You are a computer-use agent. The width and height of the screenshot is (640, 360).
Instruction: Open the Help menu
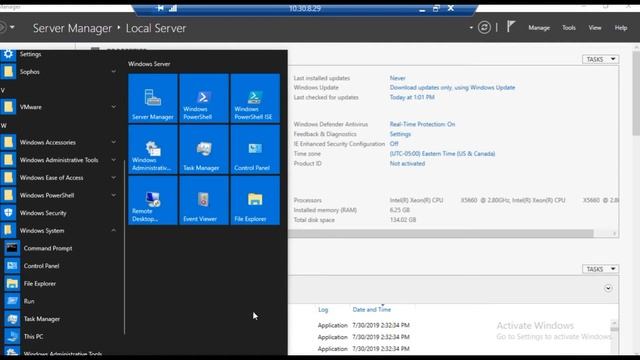(x=621, y=28)
